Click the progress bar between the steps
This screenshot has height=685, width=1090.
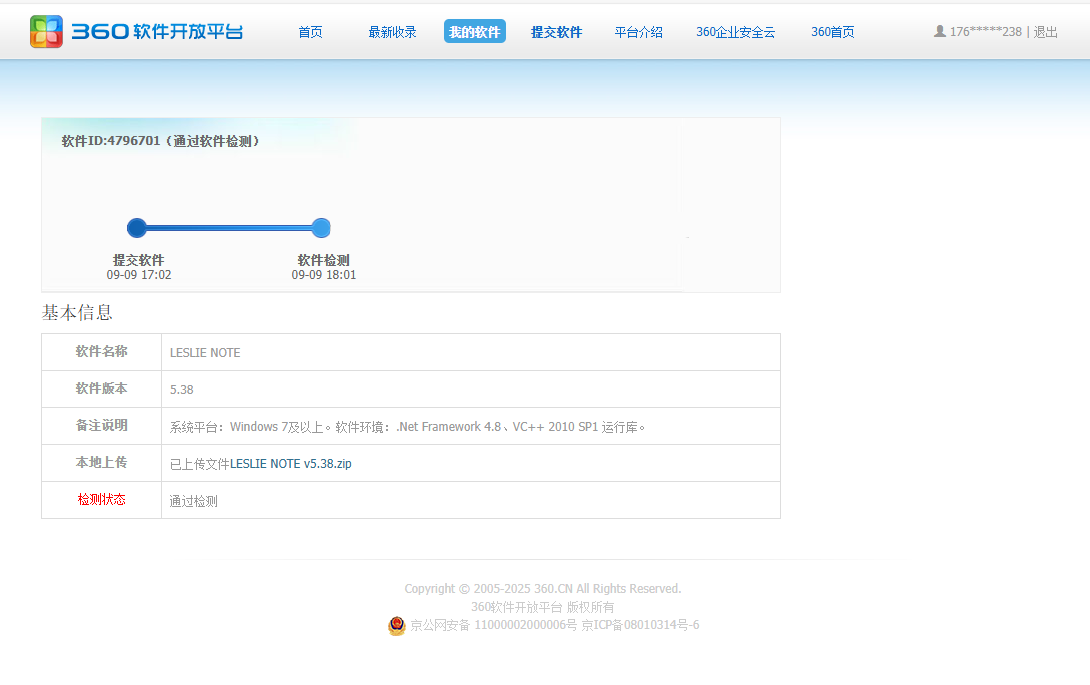[x=229, y=227]
